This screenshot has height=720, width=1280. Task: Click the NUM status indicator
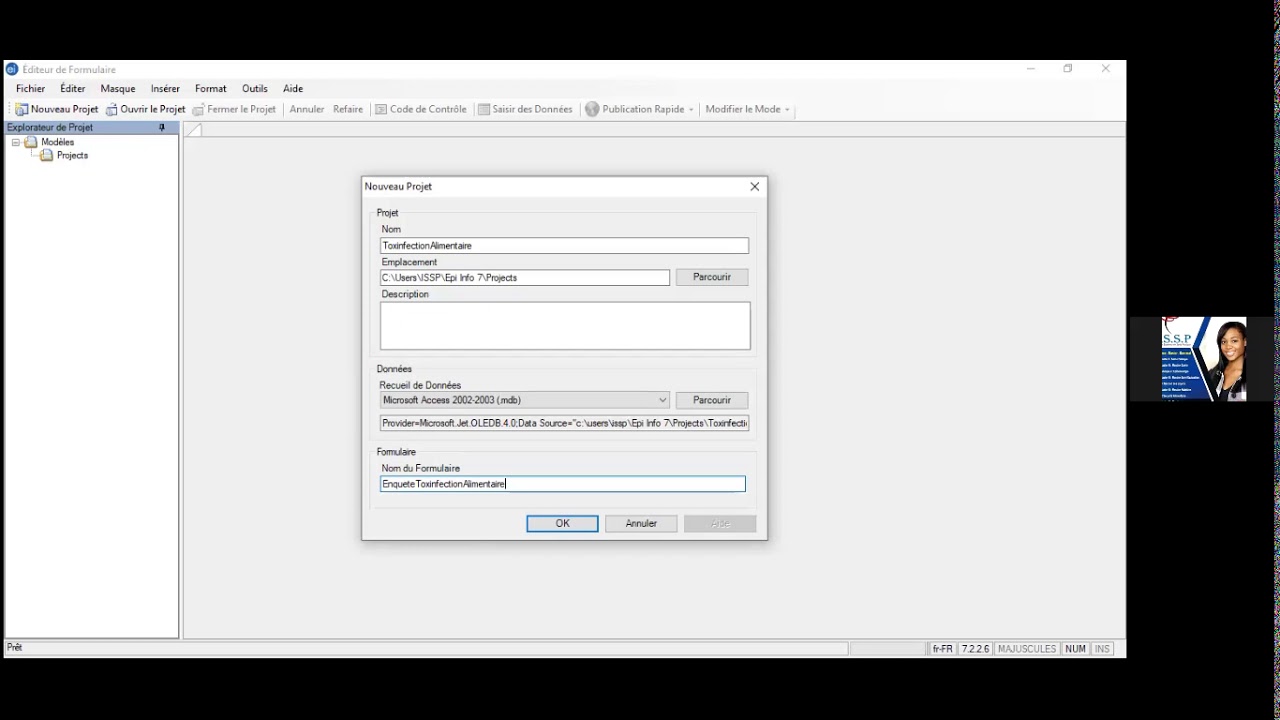(1075, 649)
